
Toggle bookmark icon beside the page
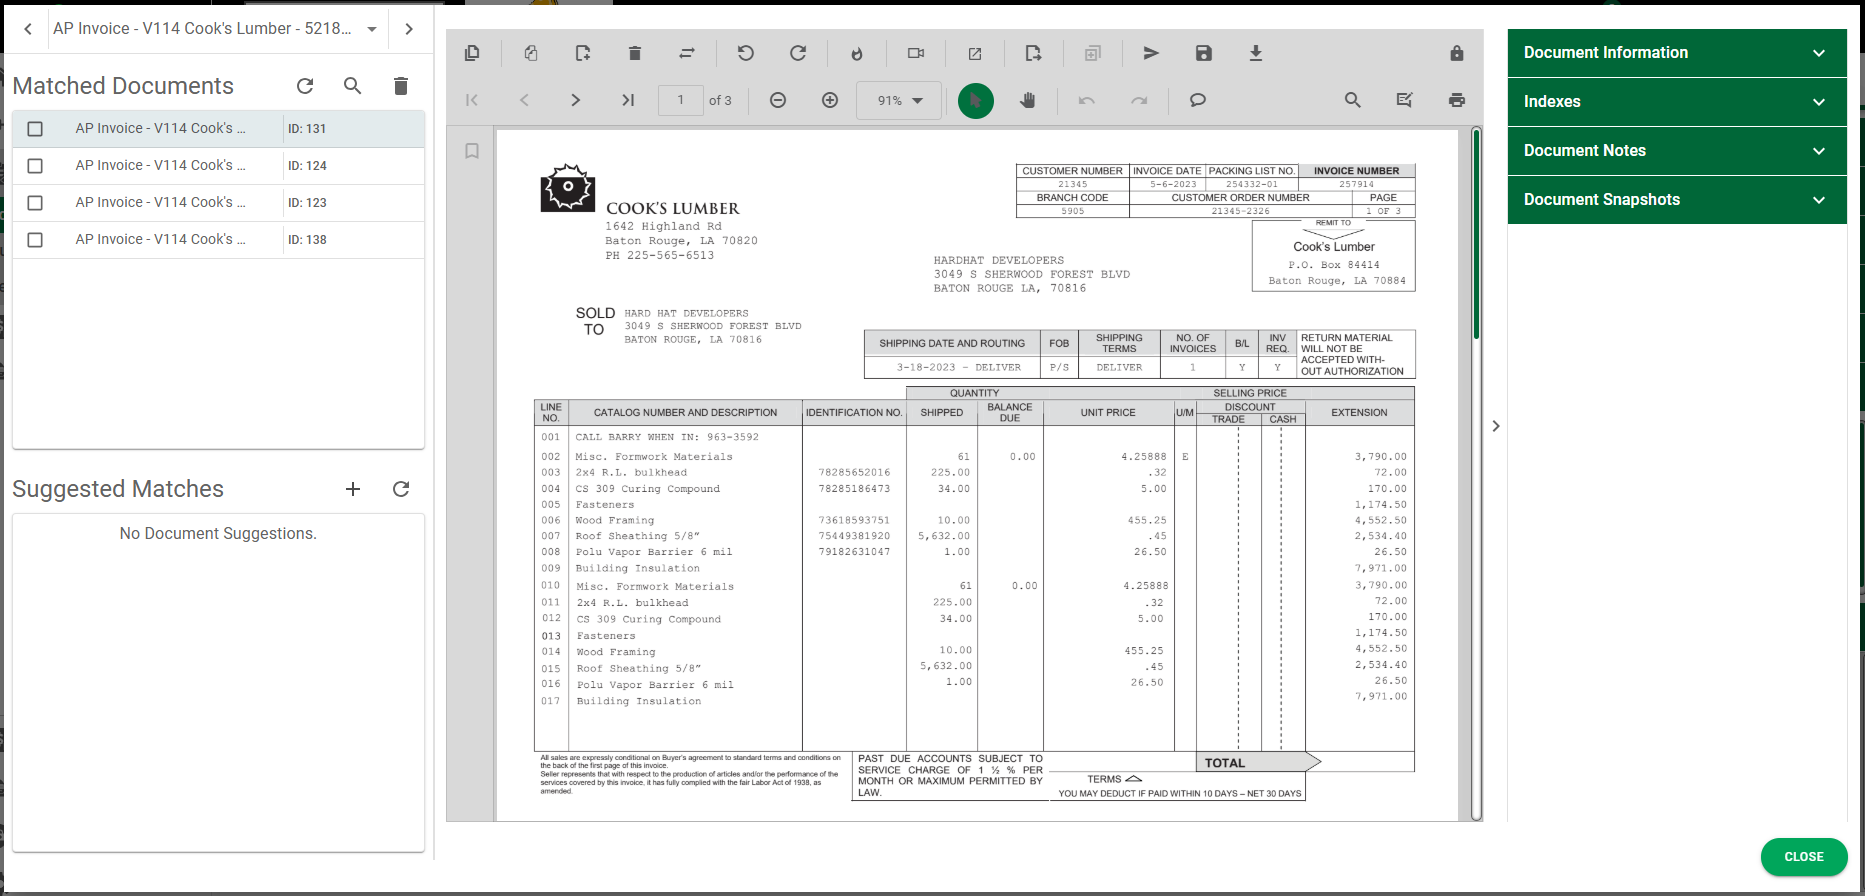coord(472,151)
